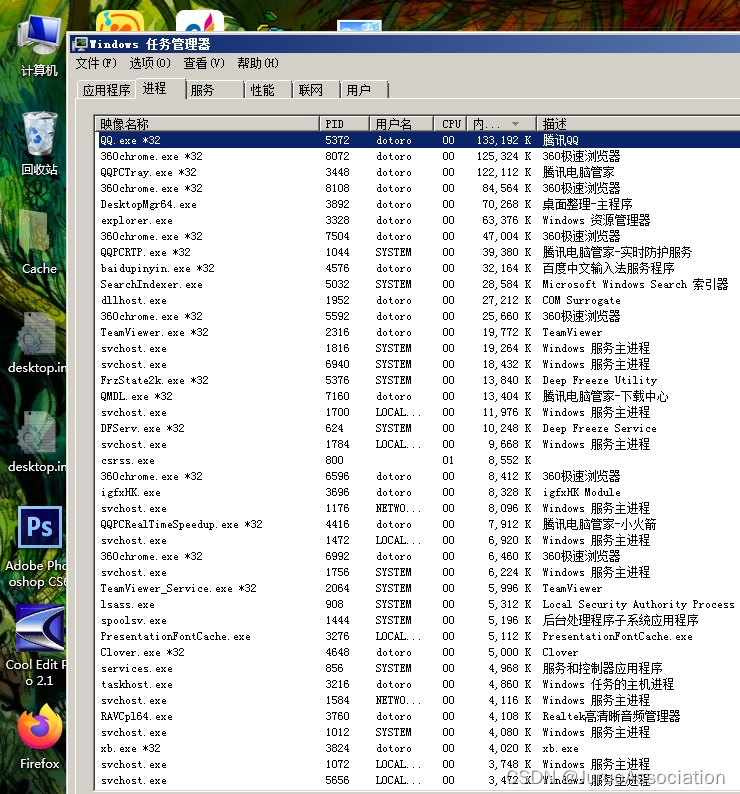Select the desktop.ini file icon above Photoshop
Viewport: 740px width, 794px height.
pos(36,441)
